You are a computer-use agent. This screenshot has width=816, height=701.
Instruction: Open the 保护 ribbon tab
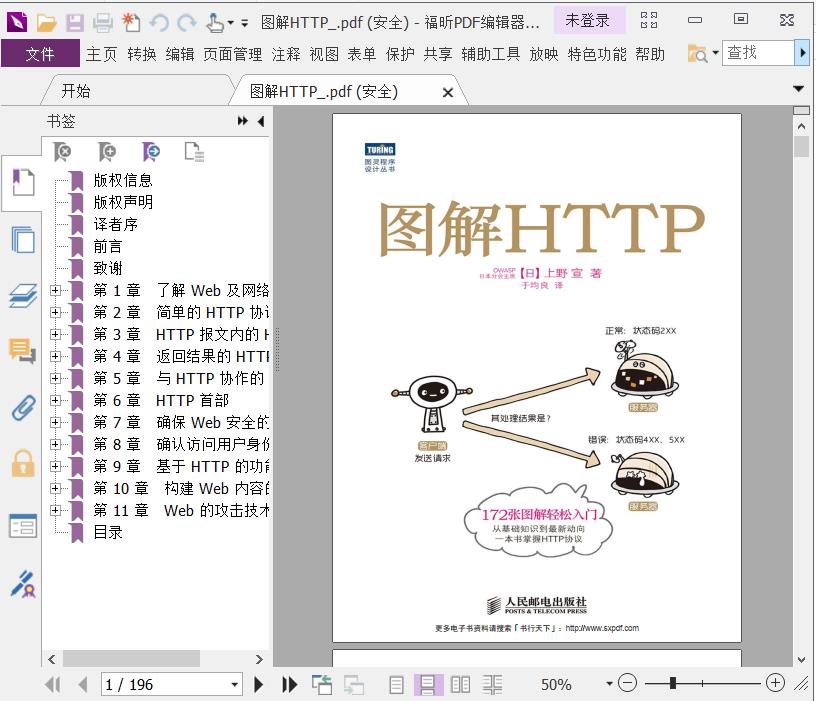[x=400, y=54]
